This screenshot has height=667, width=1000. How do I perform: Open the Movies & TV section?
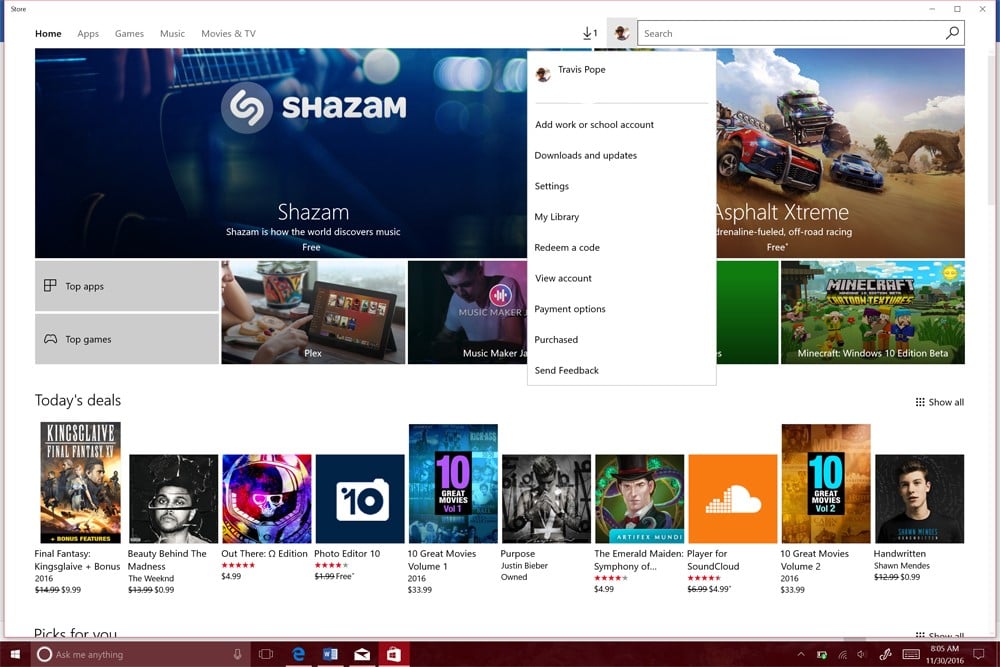click(228, 33)
